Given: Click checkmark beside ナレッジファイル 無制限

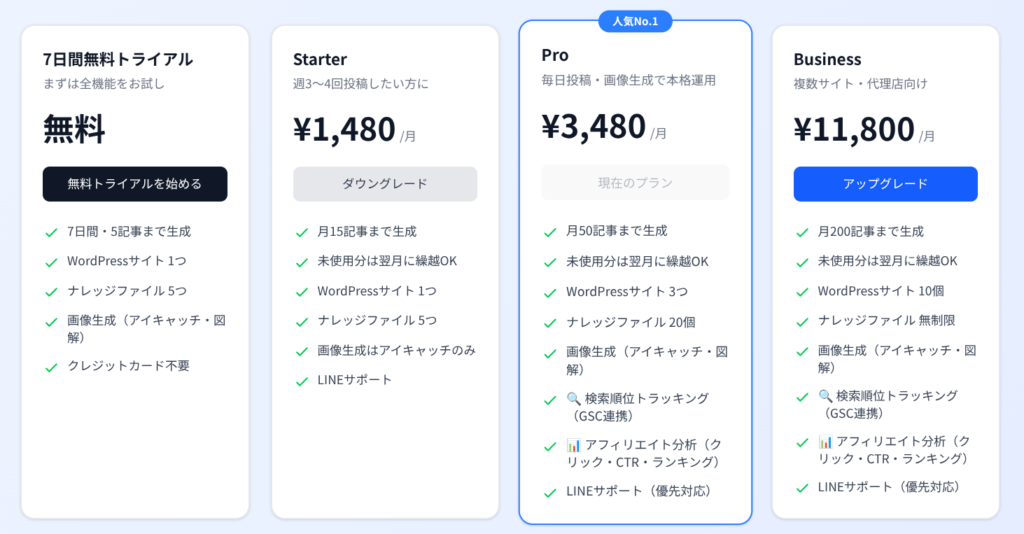Looking at the screenshot, I should (x=802, y=322).
